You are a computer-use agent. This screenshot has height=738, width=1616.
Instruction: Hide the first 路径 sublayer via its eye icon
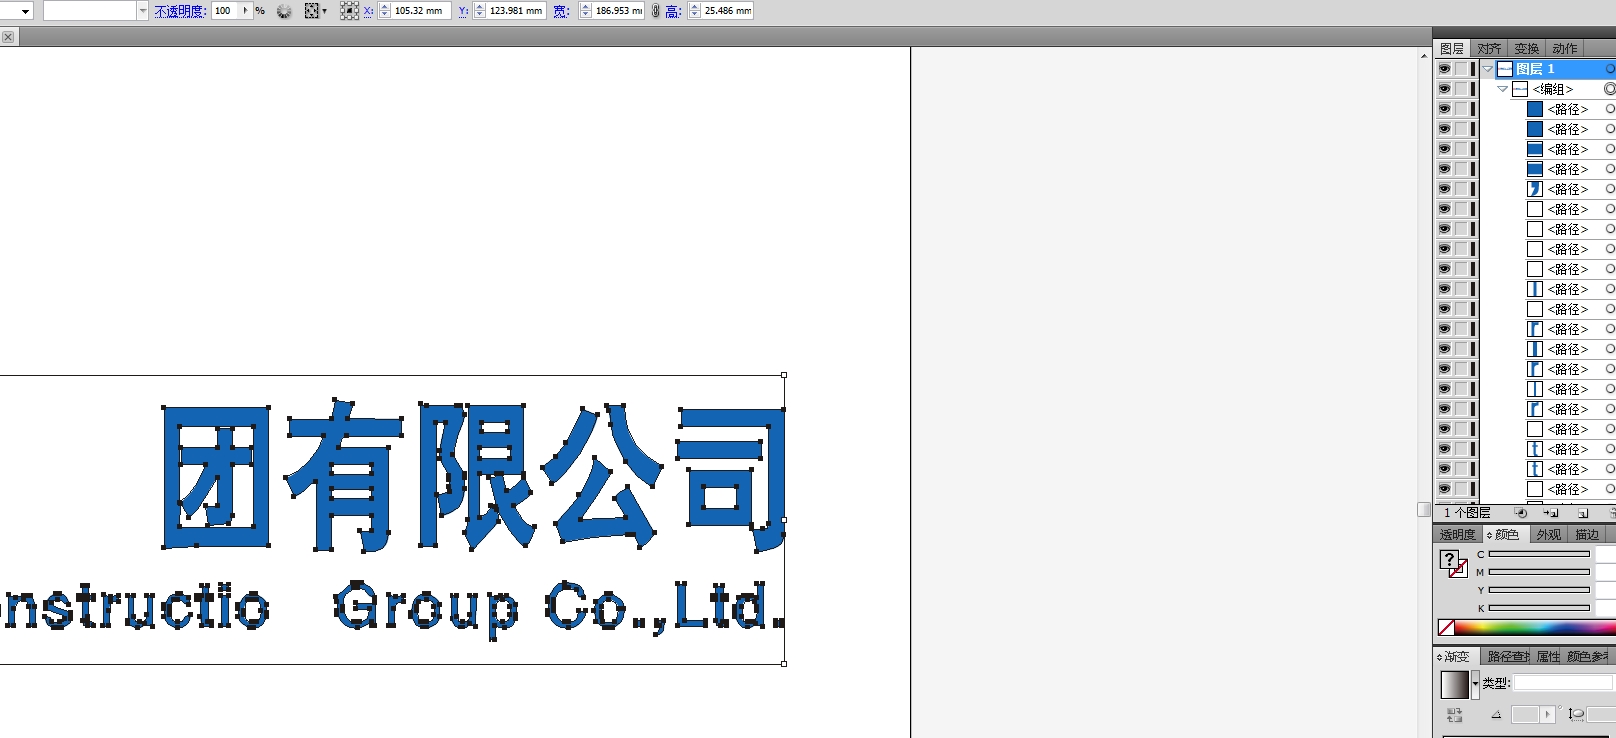pos(1444,109)
